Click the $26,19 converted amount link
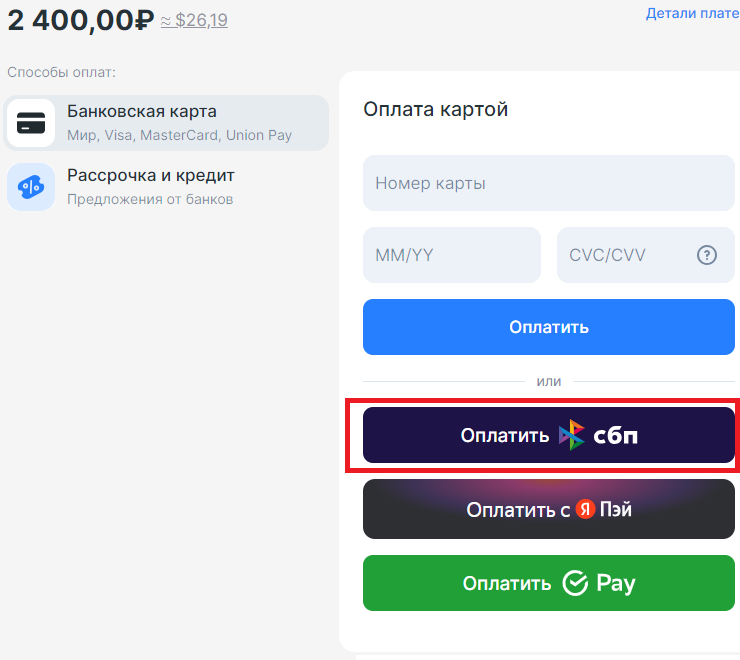 point(201,19)
